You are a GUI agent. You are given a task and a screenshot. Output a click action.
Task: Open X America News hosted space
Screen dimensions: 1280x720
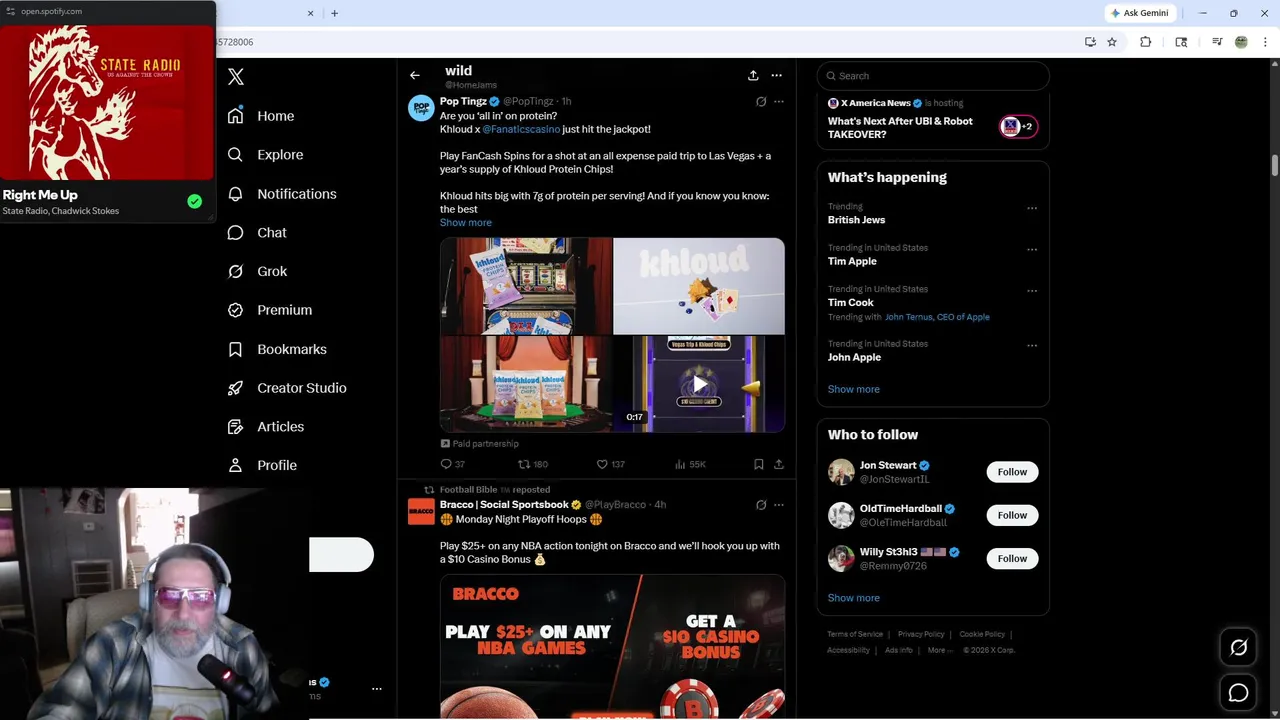point(933,119)
